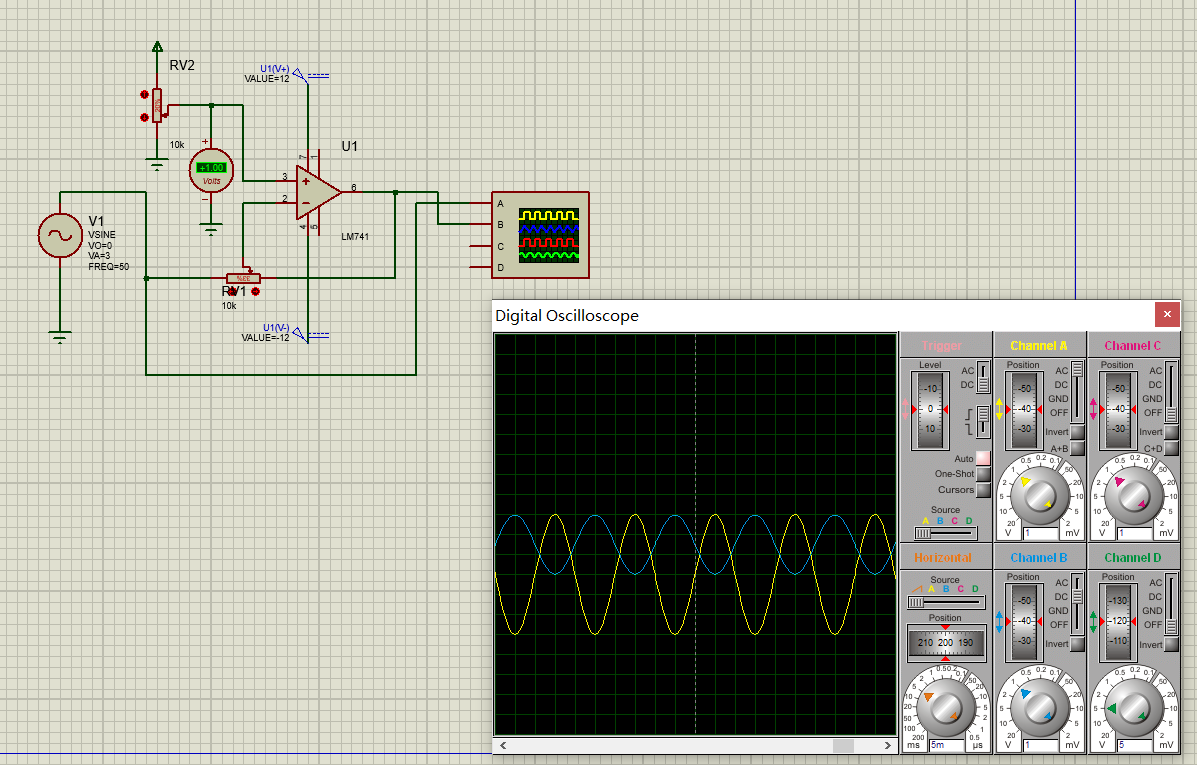The width and height of the screenshot is (1197, 765).
Task: Click the LM741 part label
Action: [x=355, y=237]
